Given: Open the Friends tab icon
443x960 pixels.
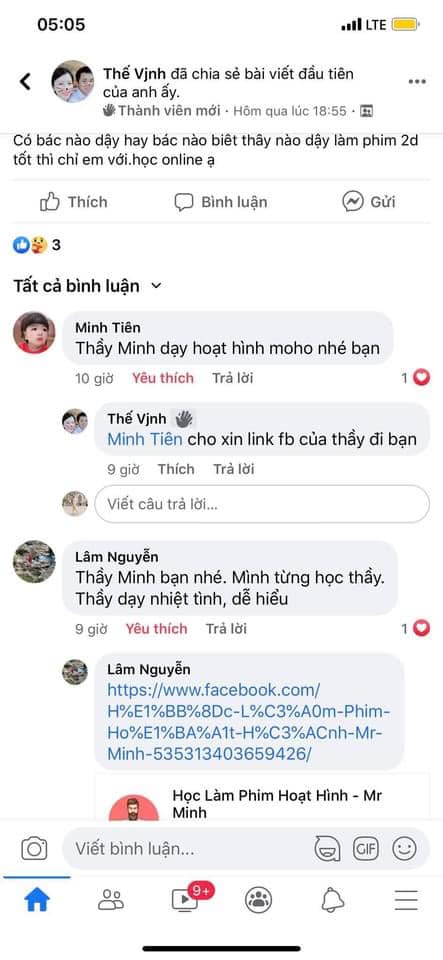Looking at the screenshot, I should [x=111, y=899].
